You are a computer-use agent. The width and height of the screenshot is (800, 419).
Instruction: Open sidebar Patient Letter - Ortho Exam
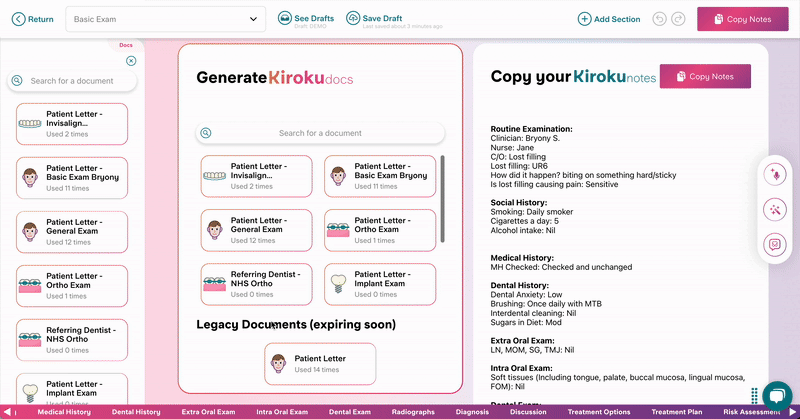click(x=72, y=286)
